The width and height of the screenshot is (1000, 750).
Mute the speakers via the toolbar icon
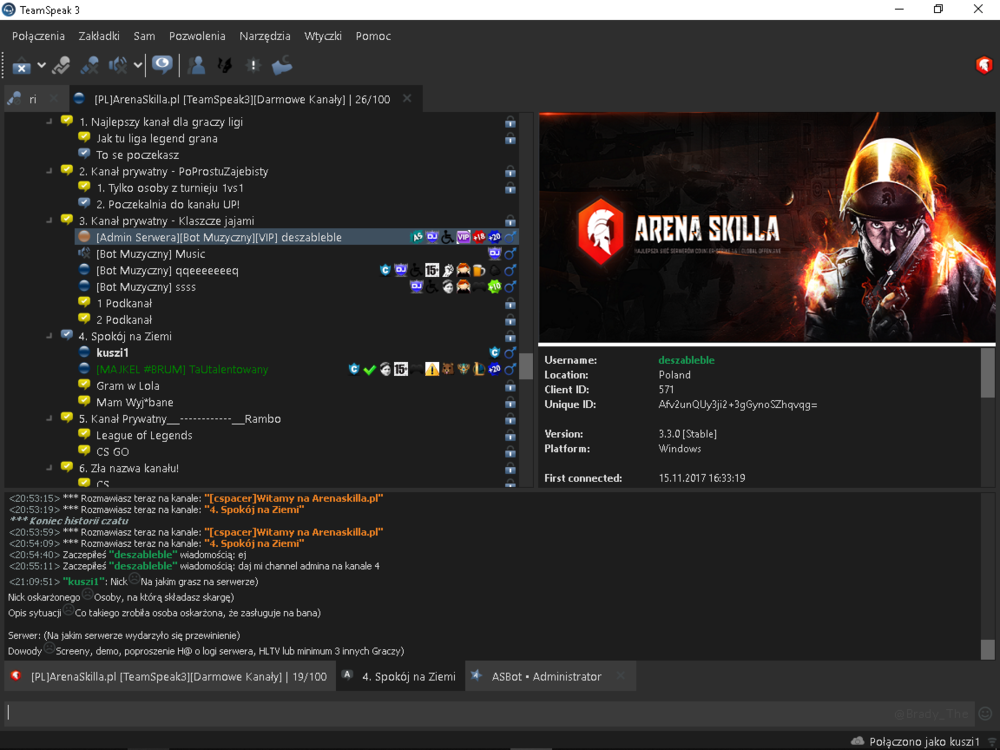coord(118,65)
